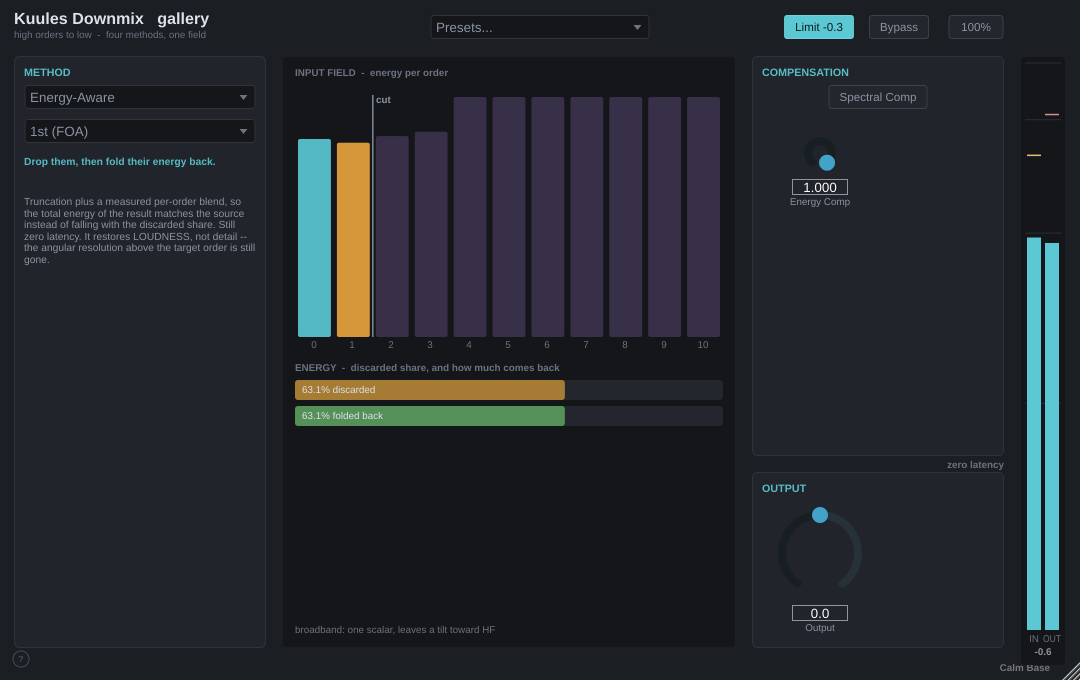Click the order 4 energy bar
Screen dimensions: 1080x680
point(470,217)
